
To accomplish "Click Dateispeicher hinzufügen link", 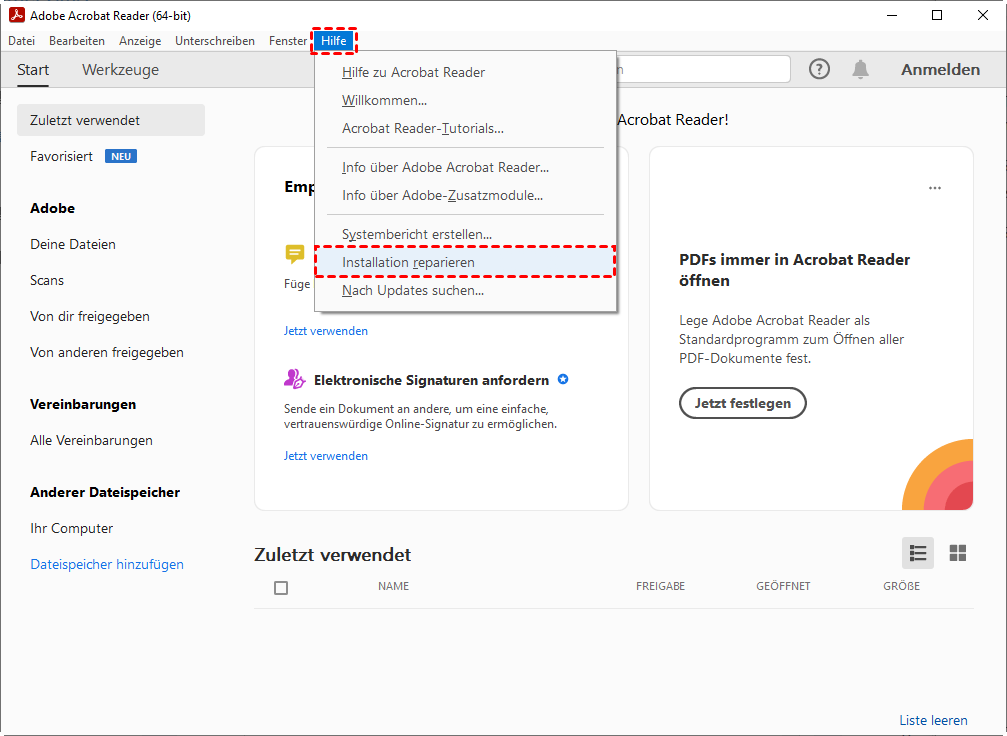I will [x=107, y=565].
